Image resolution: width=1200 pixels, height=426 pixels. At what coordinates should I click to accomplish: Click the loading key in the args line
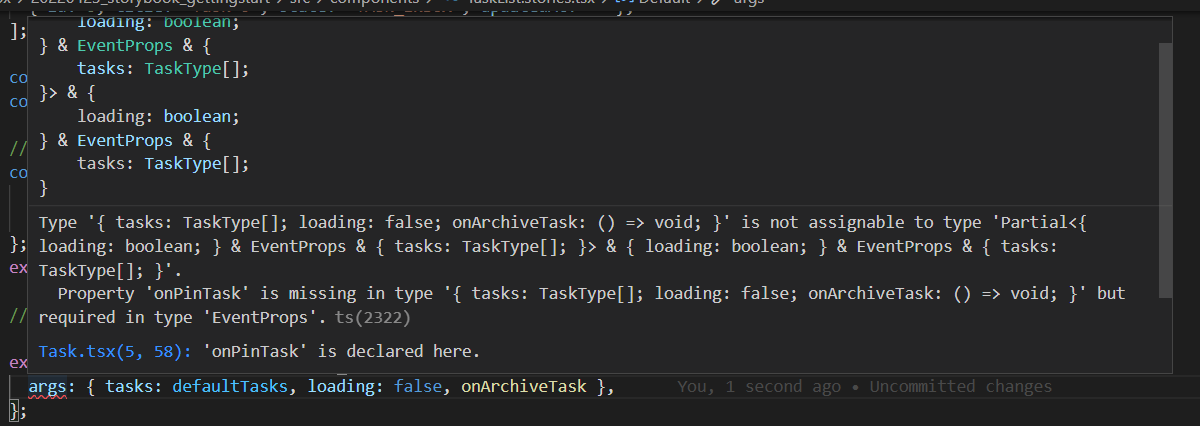click(340, 387)
